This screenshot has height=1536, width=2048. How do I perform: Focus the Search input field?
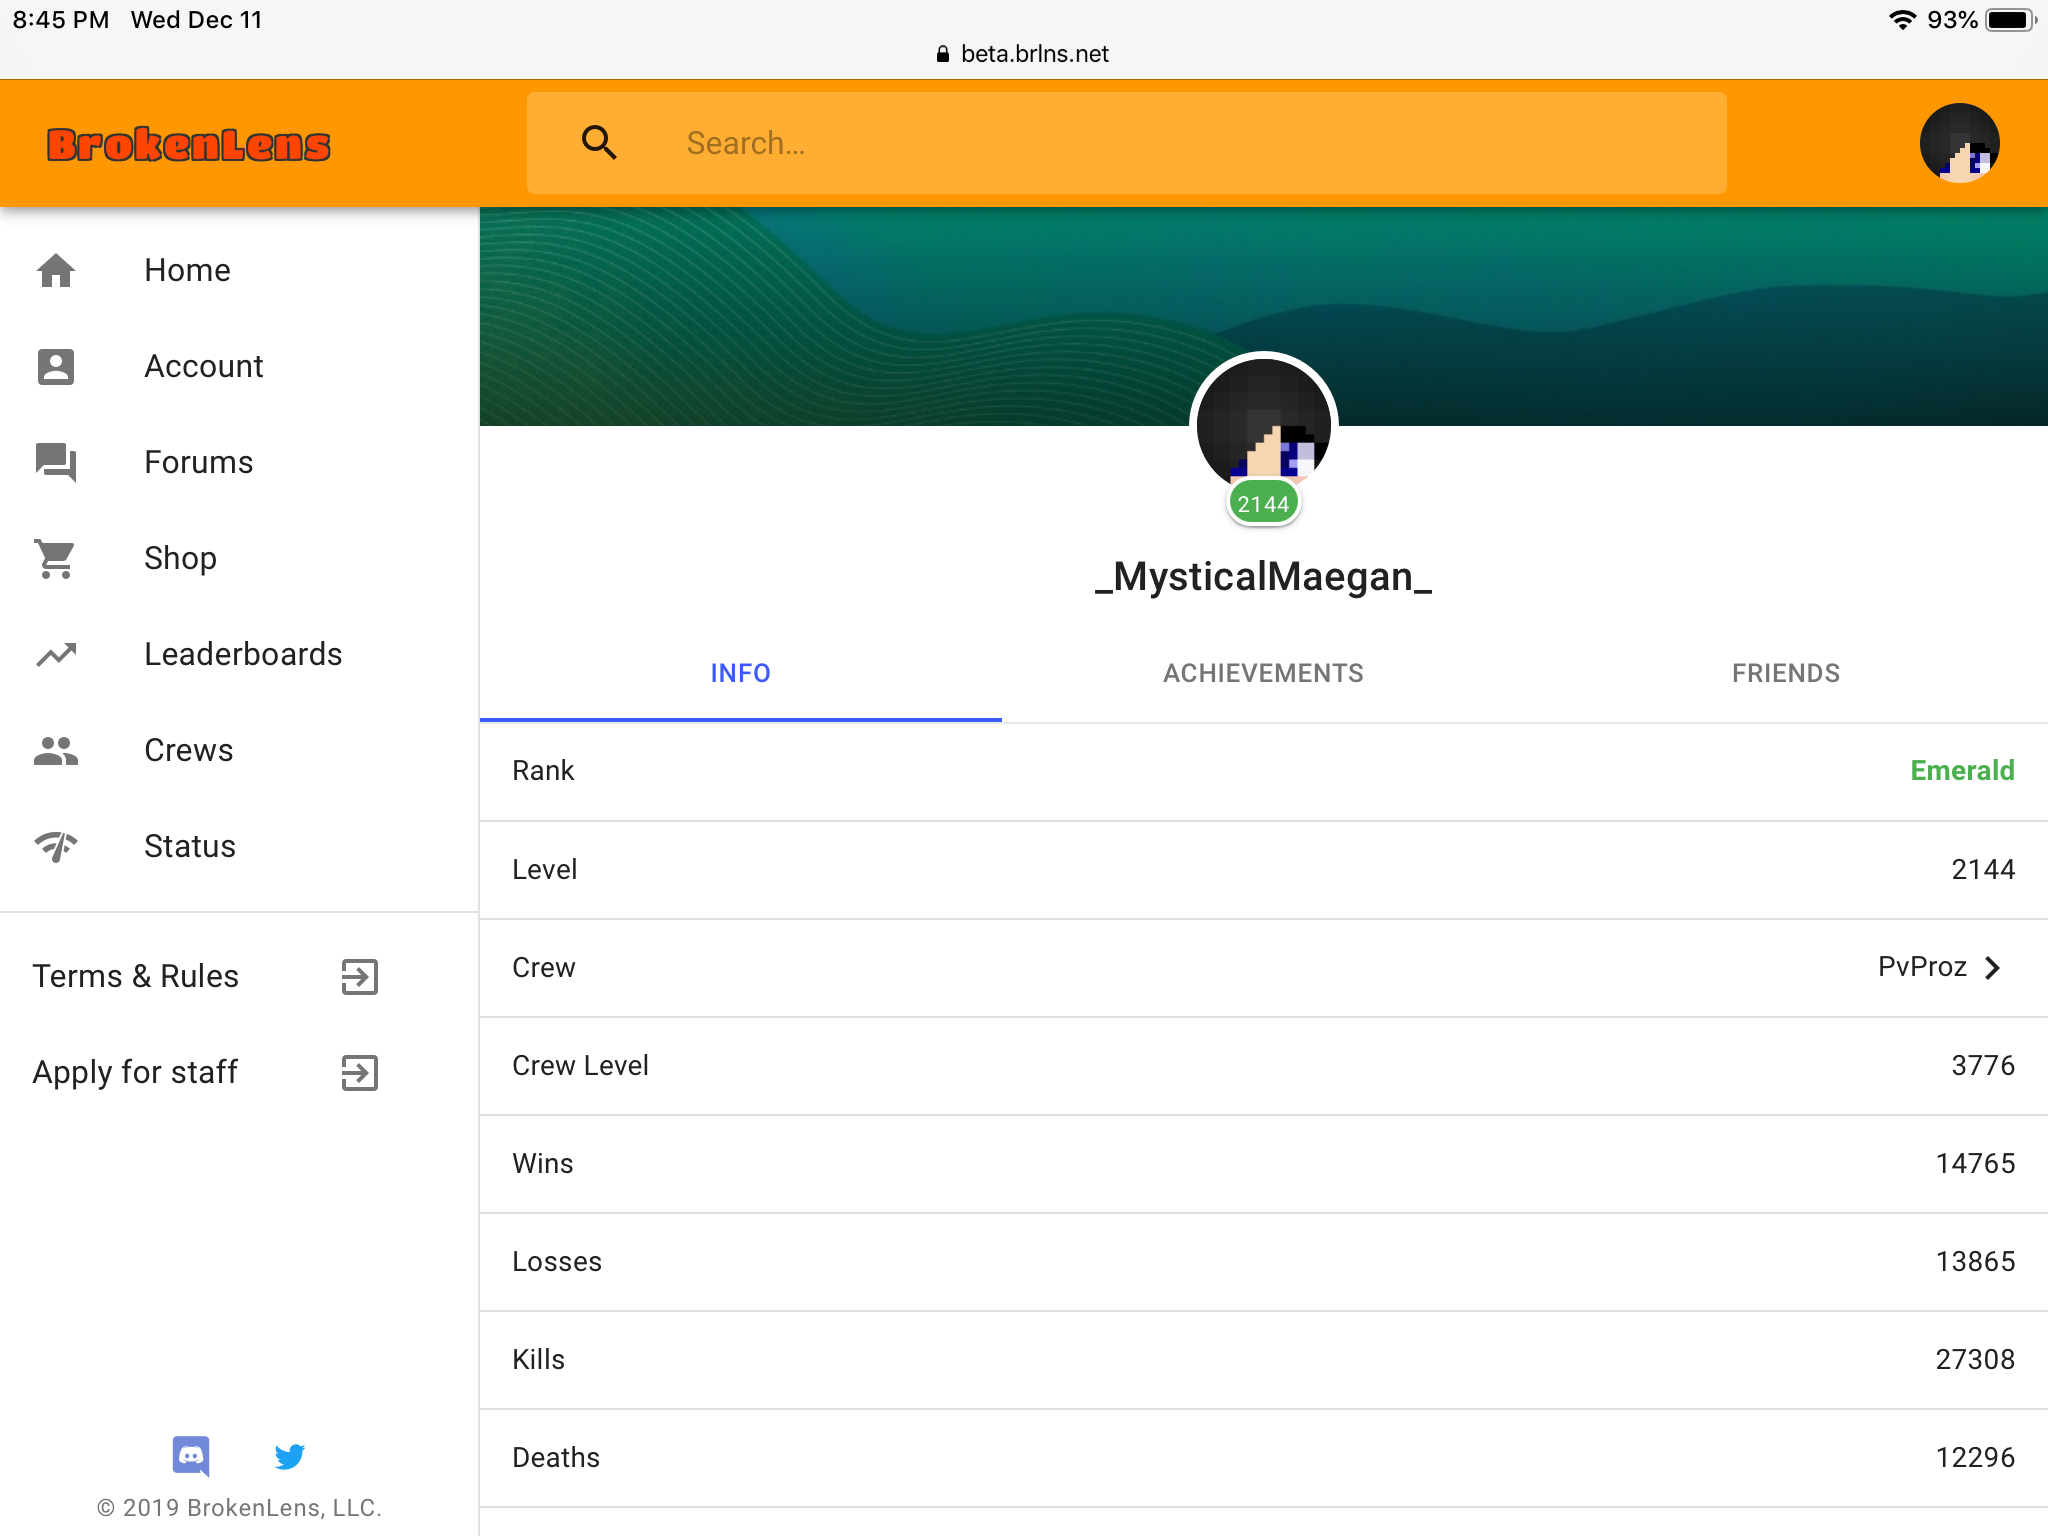[1127, 143]
